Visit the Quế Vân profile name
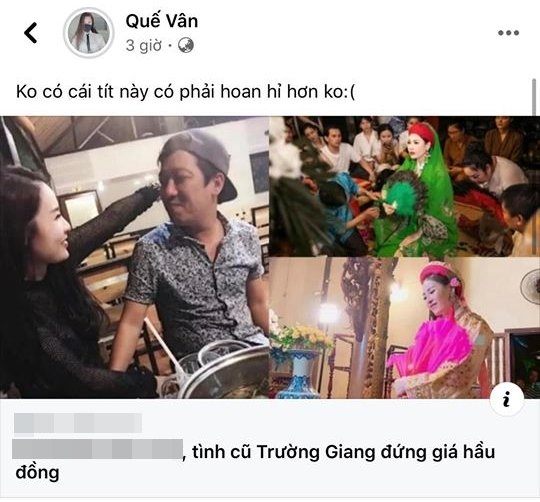The width and height of the screenshot is (540, 502). pos(162,21)
